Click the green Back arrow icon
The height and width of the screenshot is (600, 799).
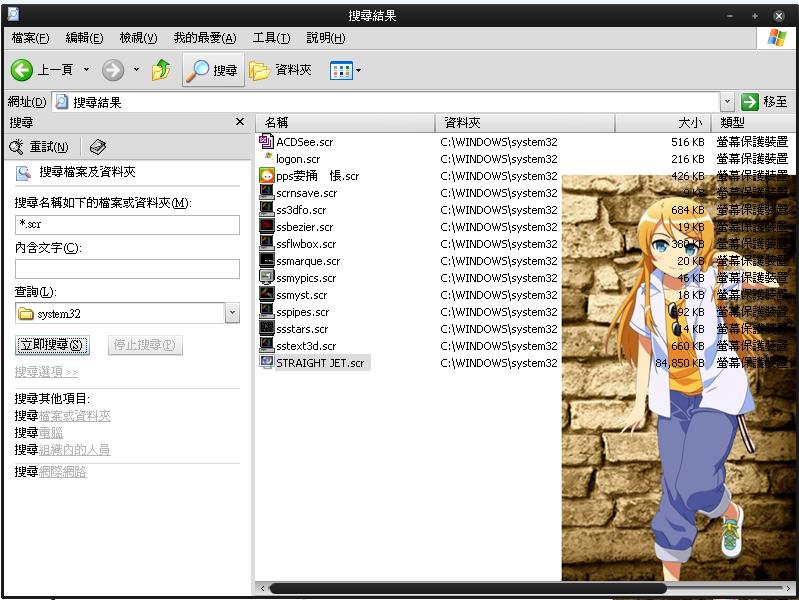[x=22, y=70]
